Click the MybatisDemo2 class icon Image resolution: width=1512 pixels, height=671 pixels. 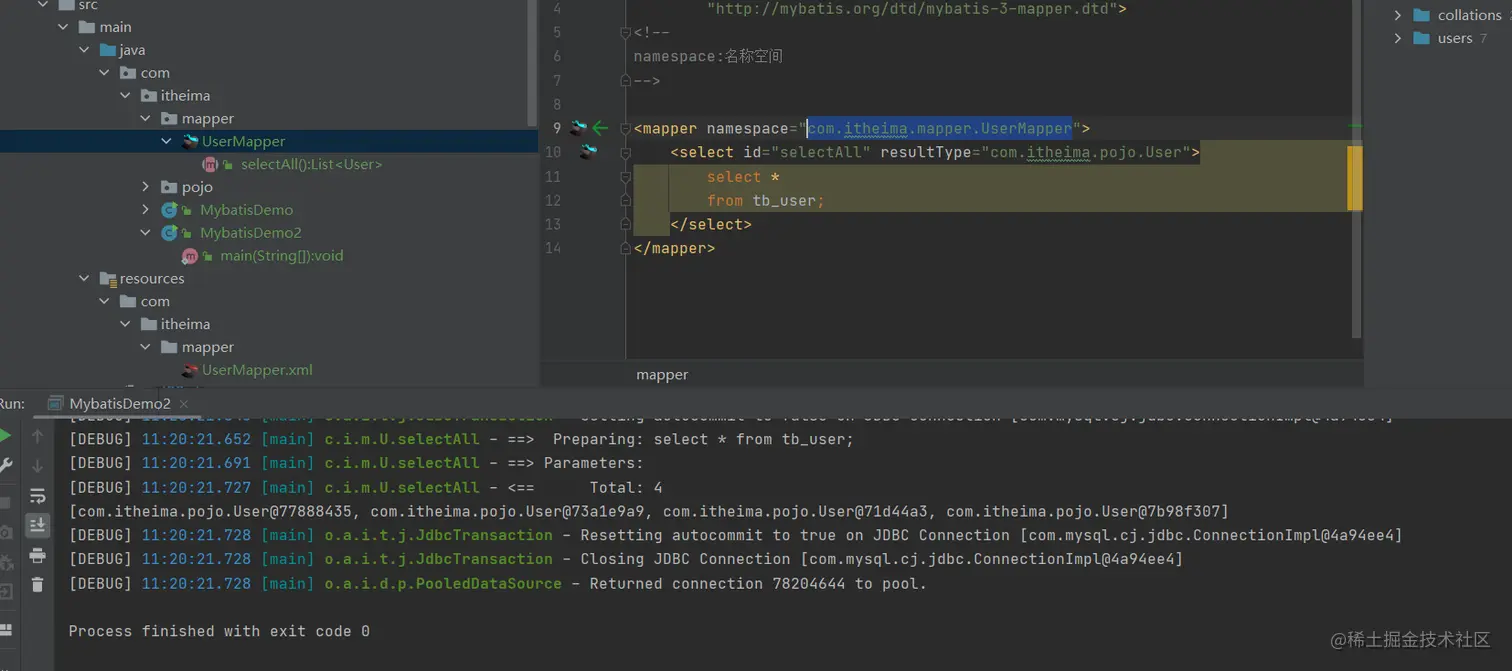(x=170, y=232)
